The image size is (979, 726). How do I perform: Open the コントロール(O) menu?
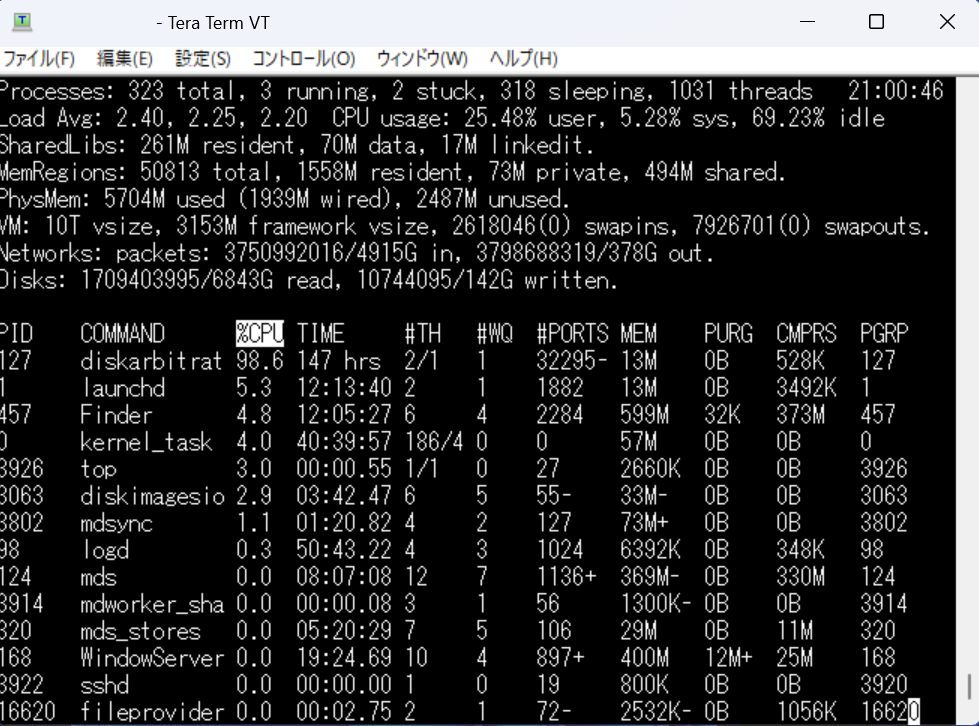[304, 59]
